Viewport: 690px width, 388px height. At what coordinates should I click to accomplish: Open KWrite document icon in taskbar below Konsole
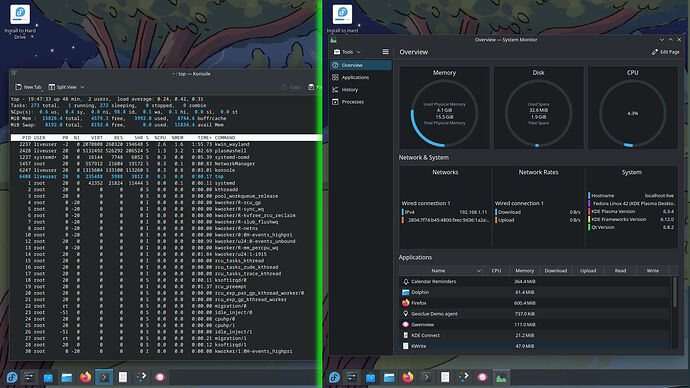(x=123, y=377)
